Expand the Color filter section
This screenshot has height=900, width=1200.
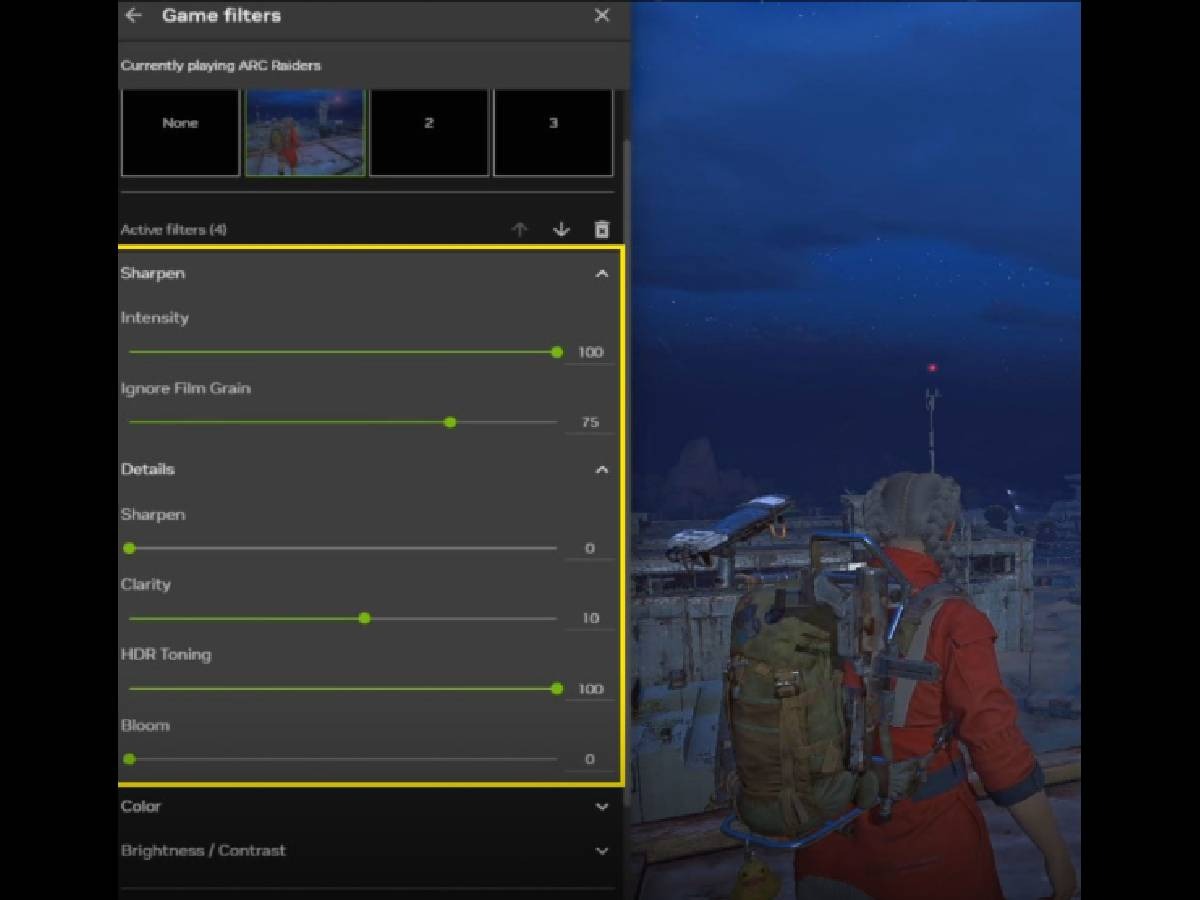coord(601,807)
